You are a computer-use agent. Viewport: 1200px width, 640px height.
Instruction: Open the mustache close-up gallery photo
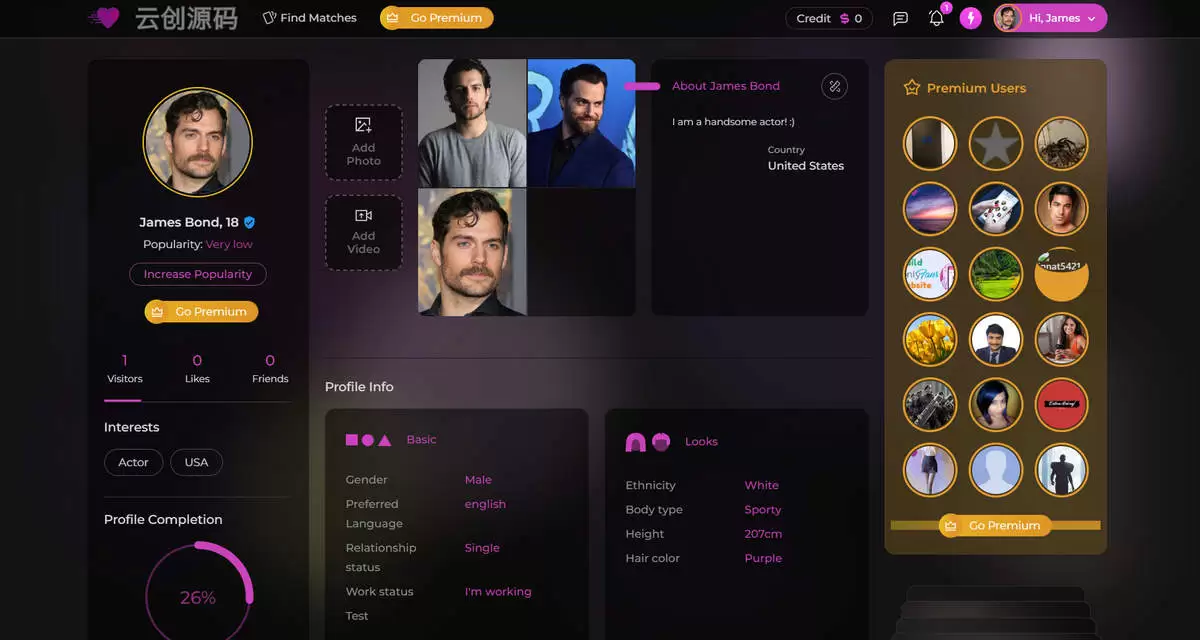coord(472,252)
